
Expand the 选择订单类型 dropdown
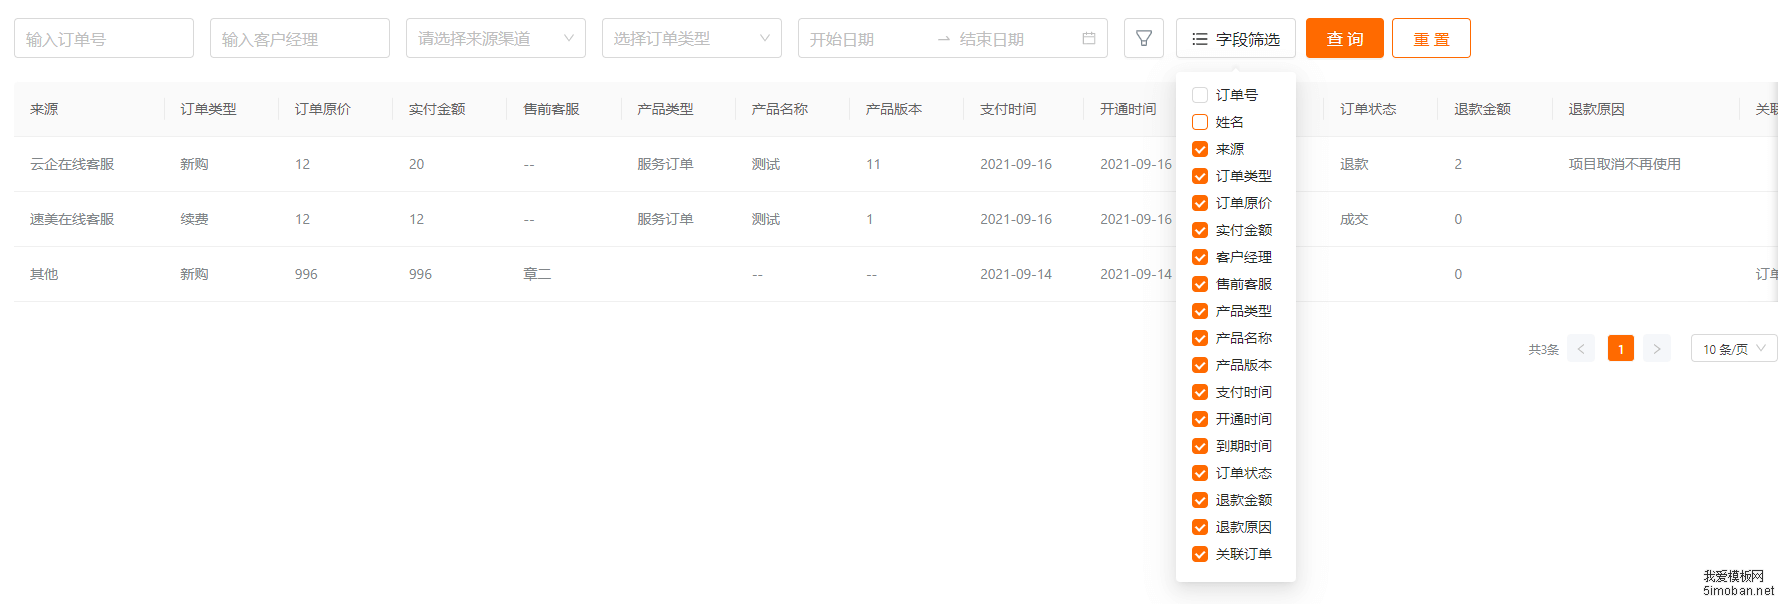point(692,39)
